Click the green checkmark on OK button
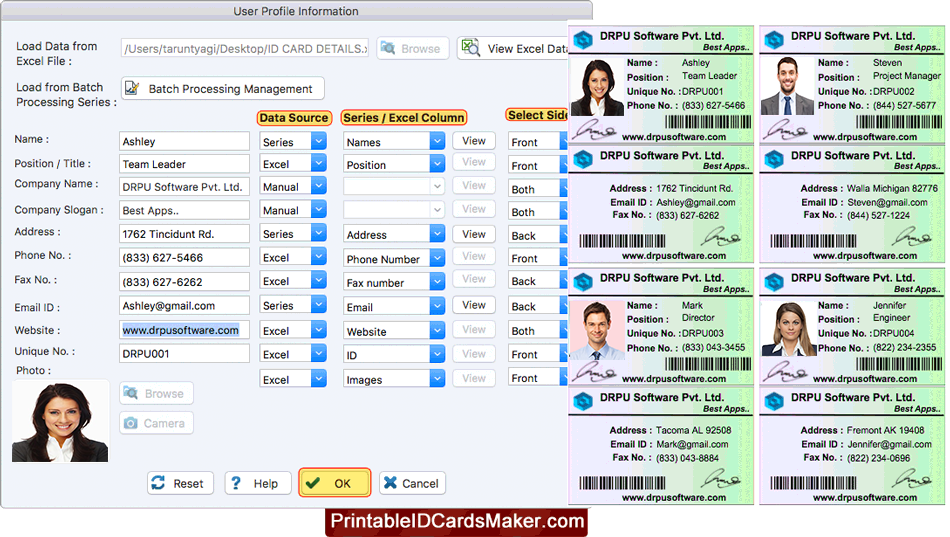Screen dimensions: 950x537 313,483
